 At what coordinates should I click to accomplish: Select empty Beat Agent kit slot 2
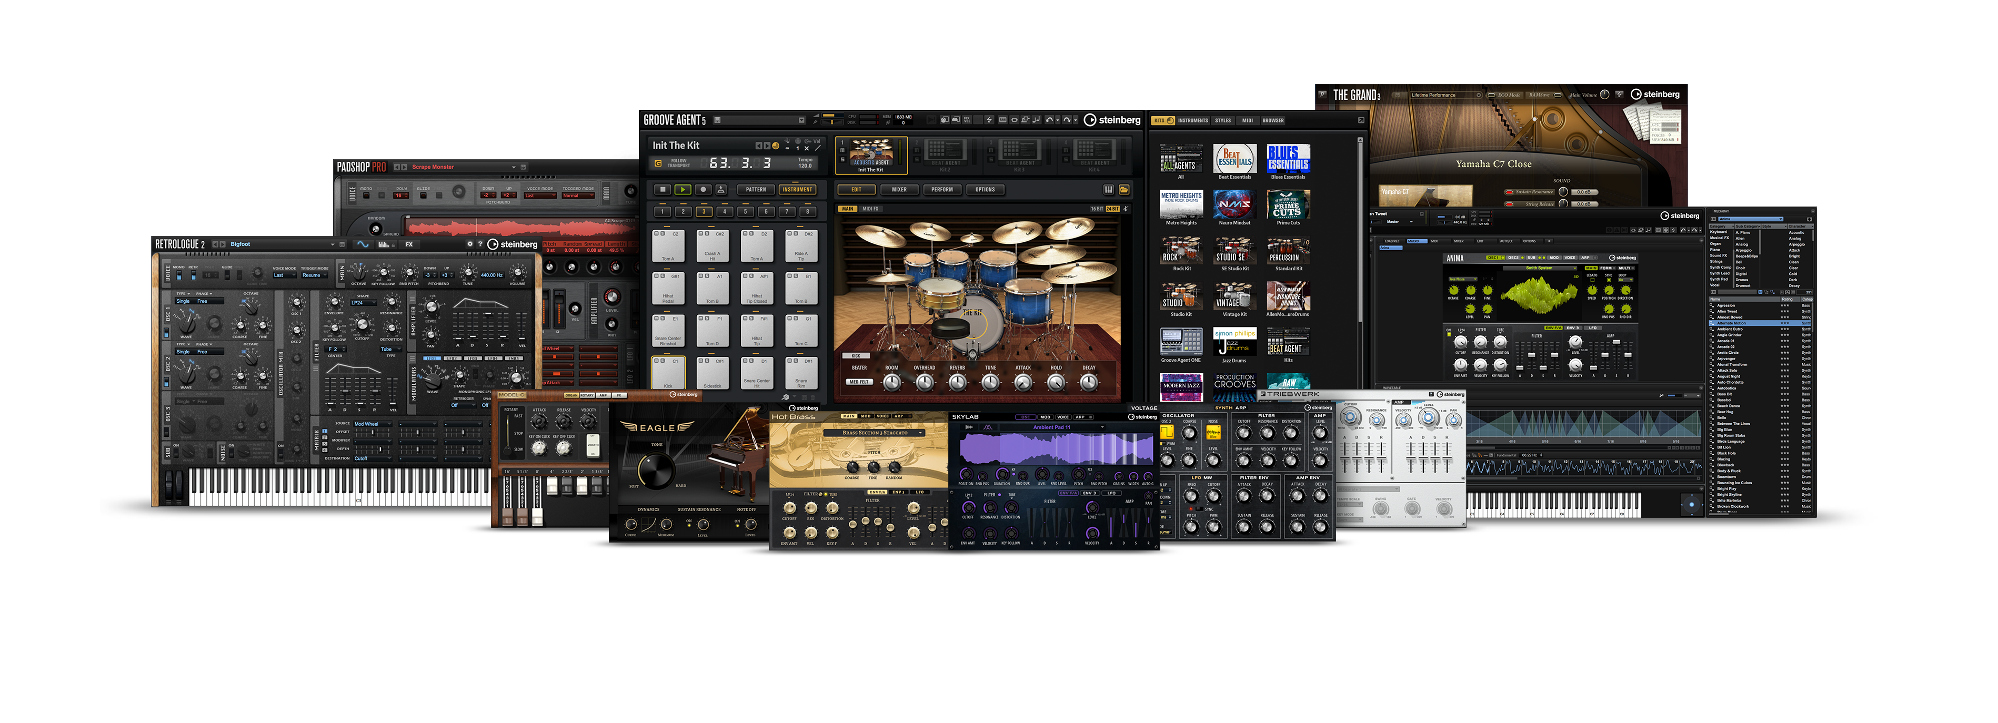tap(945, 155)
